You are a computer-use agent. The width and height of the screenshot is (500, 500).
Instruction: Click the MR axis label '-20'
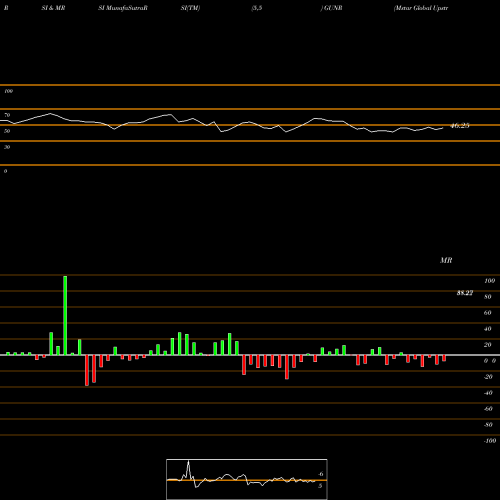[x=488, y=377]
